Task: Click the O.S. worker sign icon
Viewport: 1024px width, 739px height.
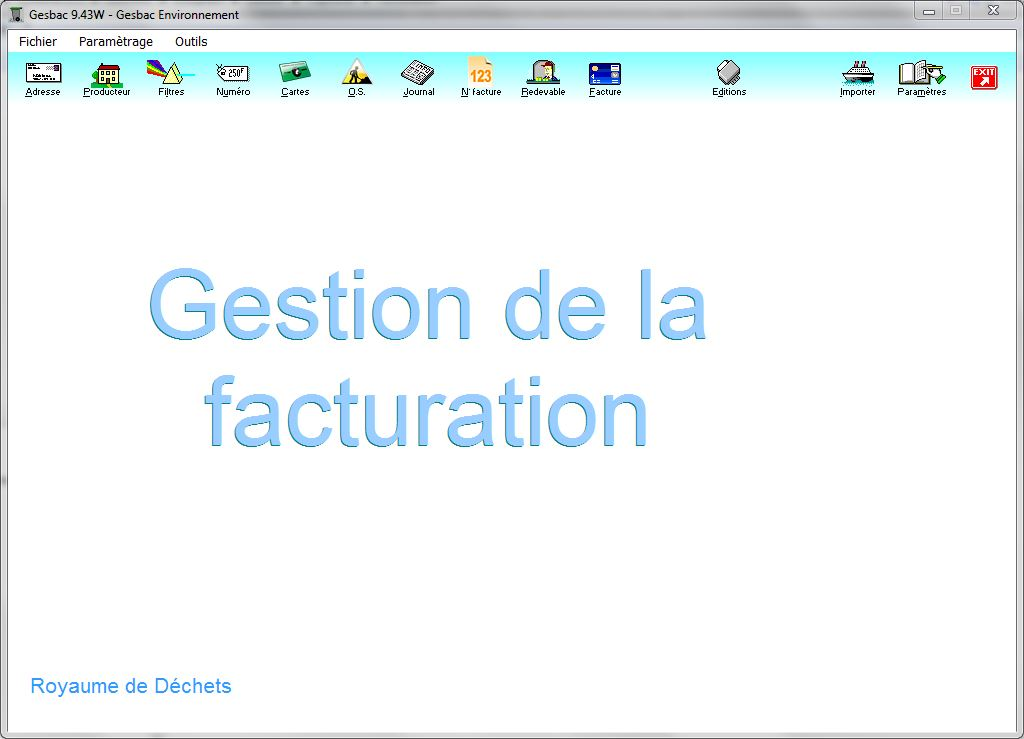Action: tap(356, 73)
